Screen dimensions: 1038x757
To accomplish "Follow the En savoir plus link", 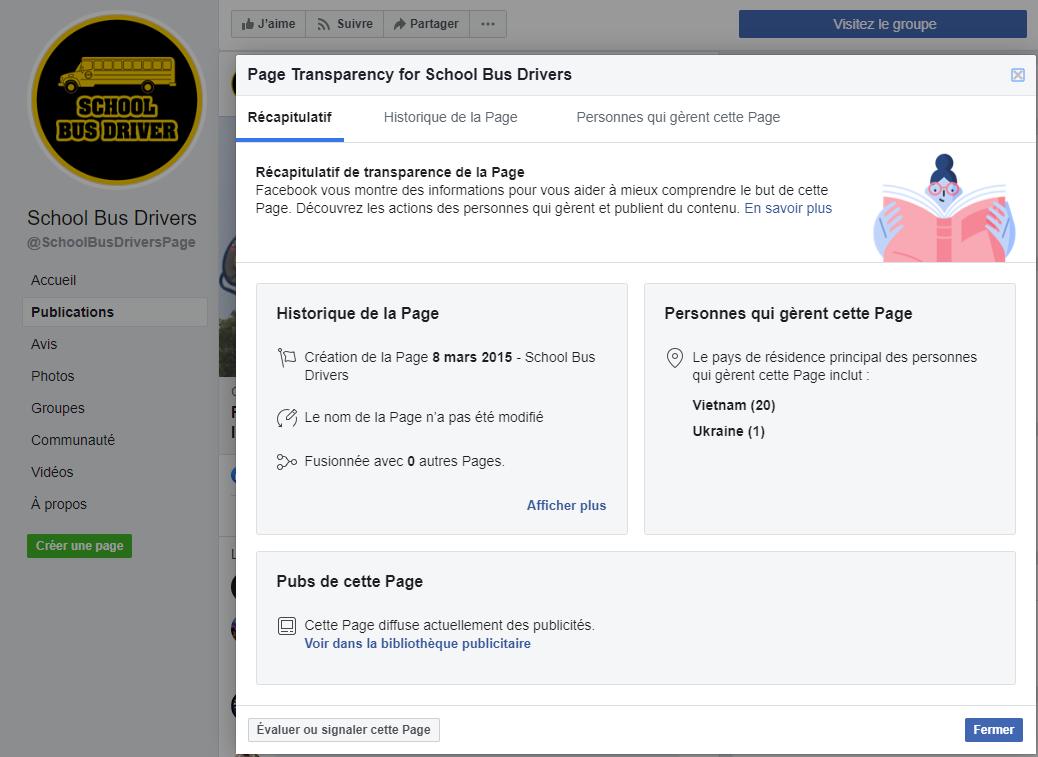I will [x=788, y=208].
